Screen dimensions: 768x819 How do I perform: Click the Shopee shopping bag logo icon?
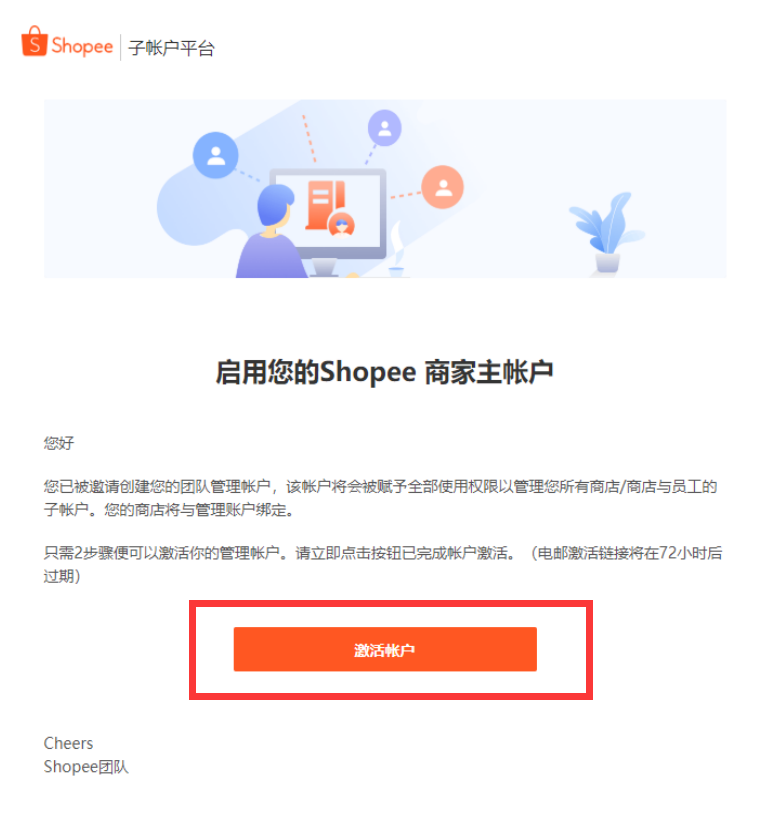tap(34, 41)
